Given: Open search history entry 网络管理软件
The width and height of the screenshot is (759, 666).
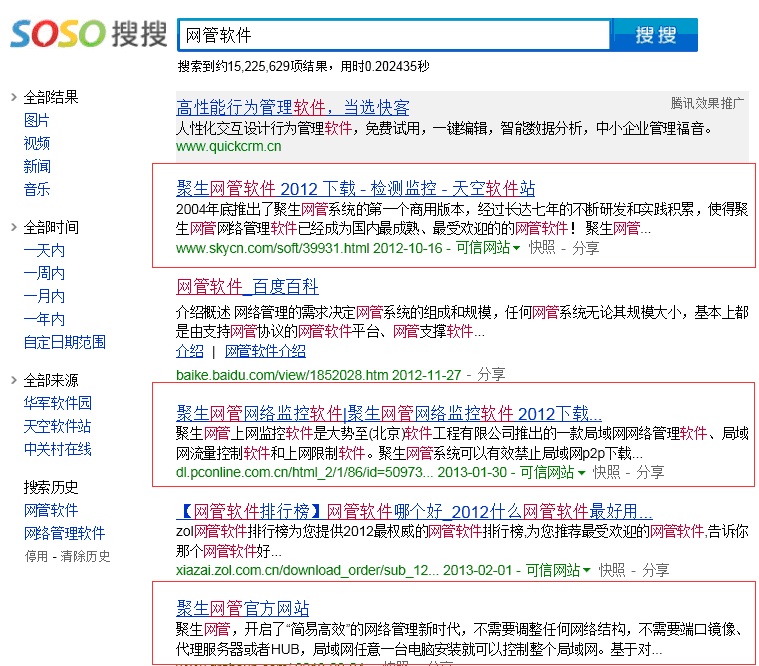Looking at the screenshot, I should click(x=64, y=533).
